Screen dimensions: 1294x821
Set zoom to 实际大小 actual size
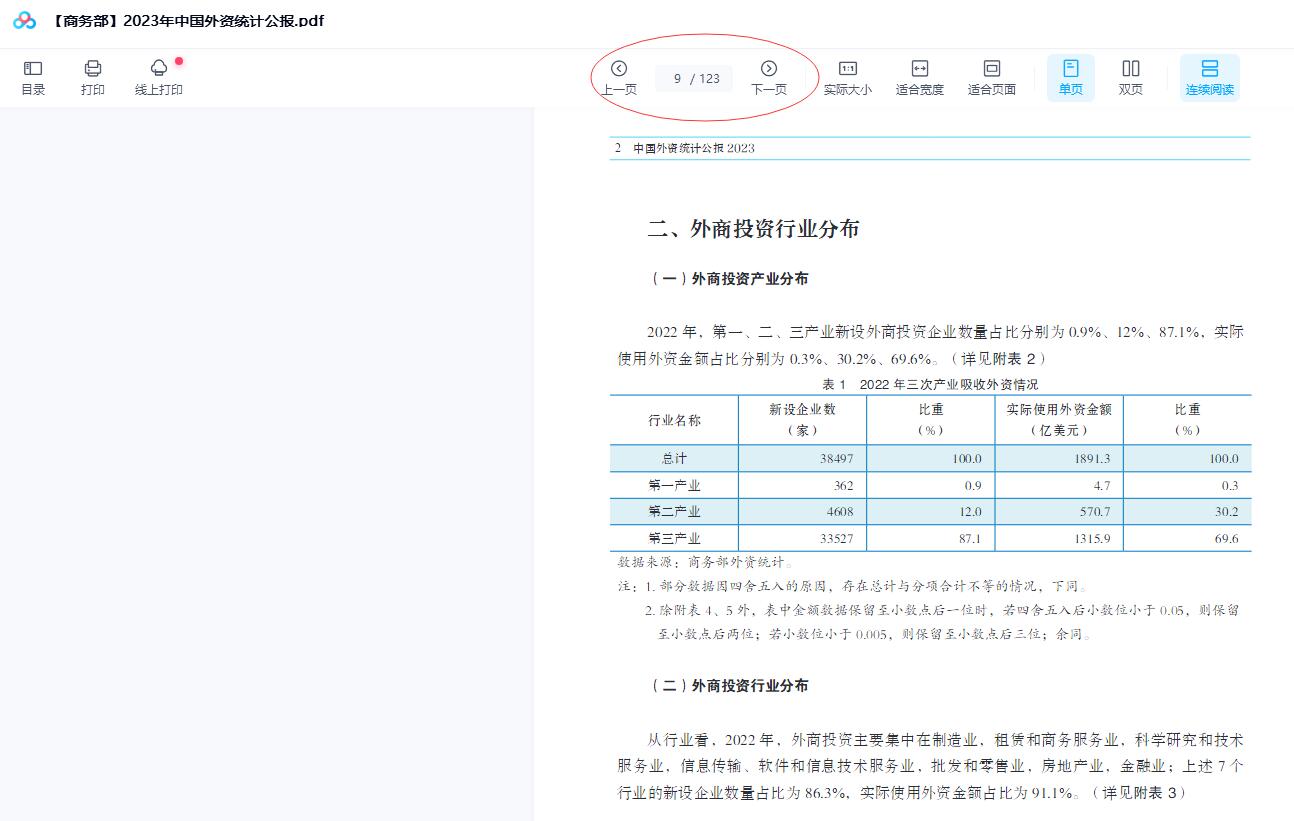[x=848, y=77]
